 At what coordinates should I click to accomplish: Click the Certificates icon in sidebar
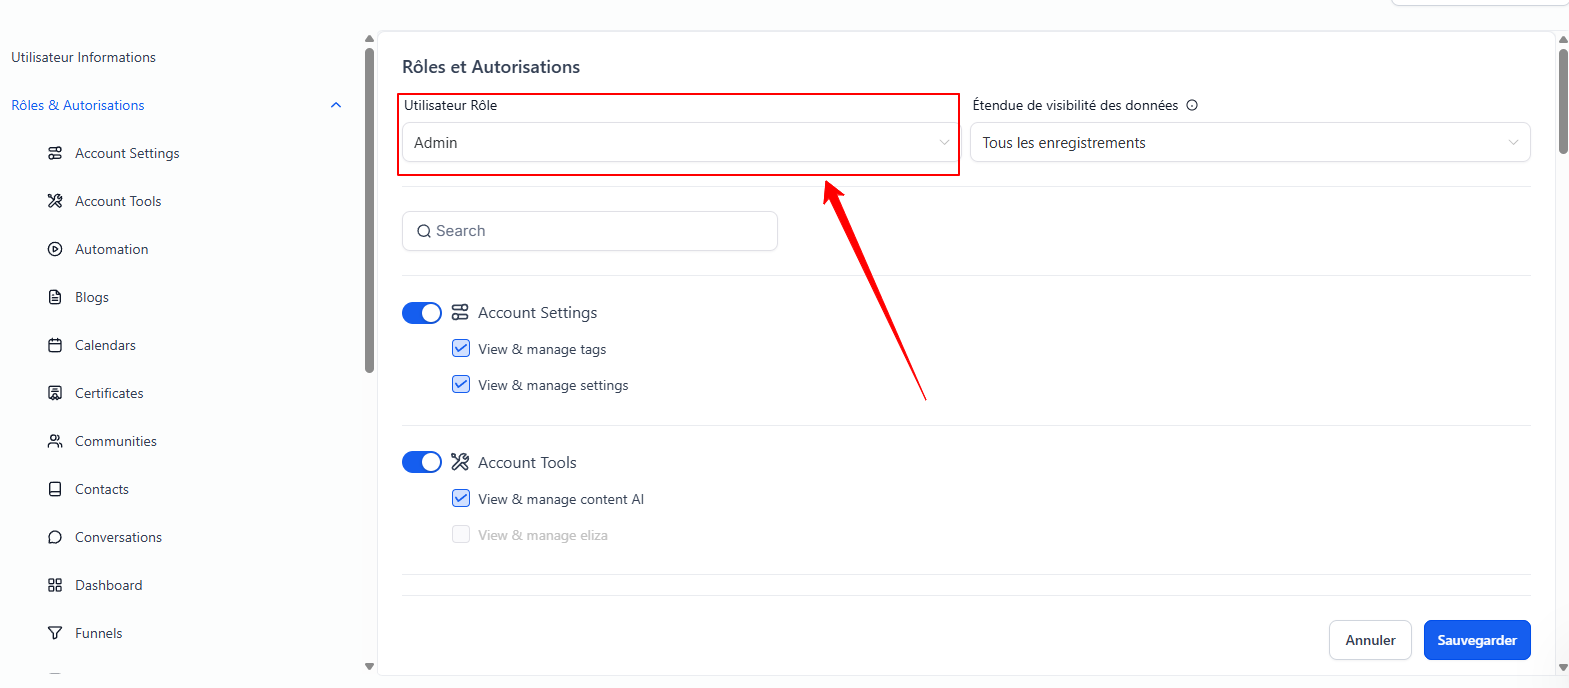point(55,393)
